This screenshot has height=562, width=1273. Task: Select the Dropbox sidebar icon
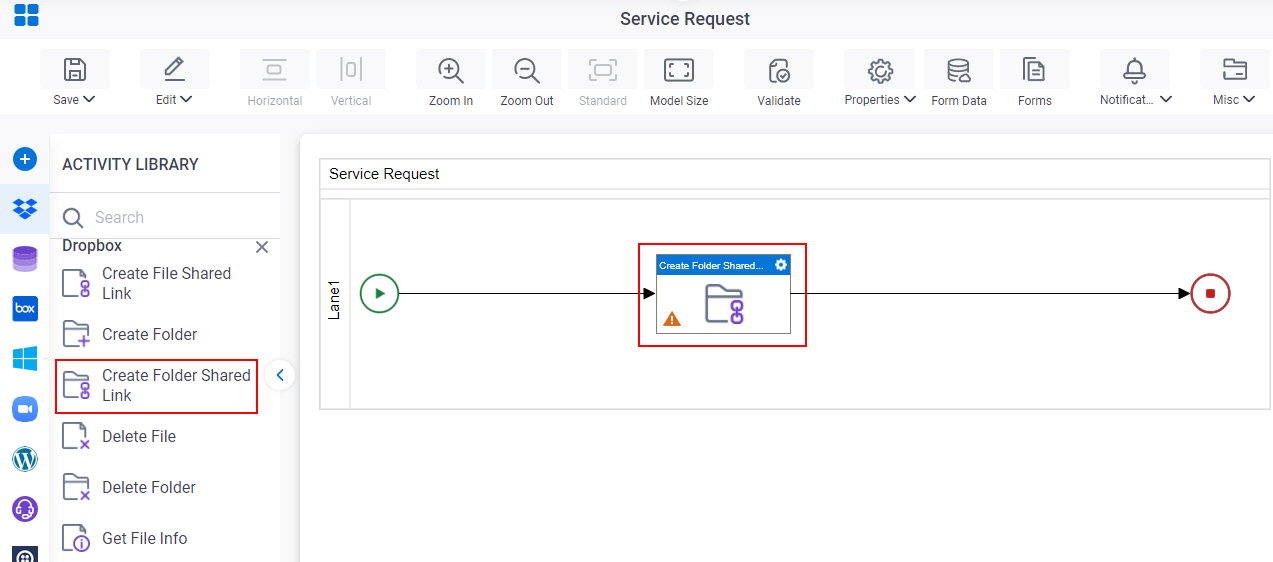pos(25,209)
